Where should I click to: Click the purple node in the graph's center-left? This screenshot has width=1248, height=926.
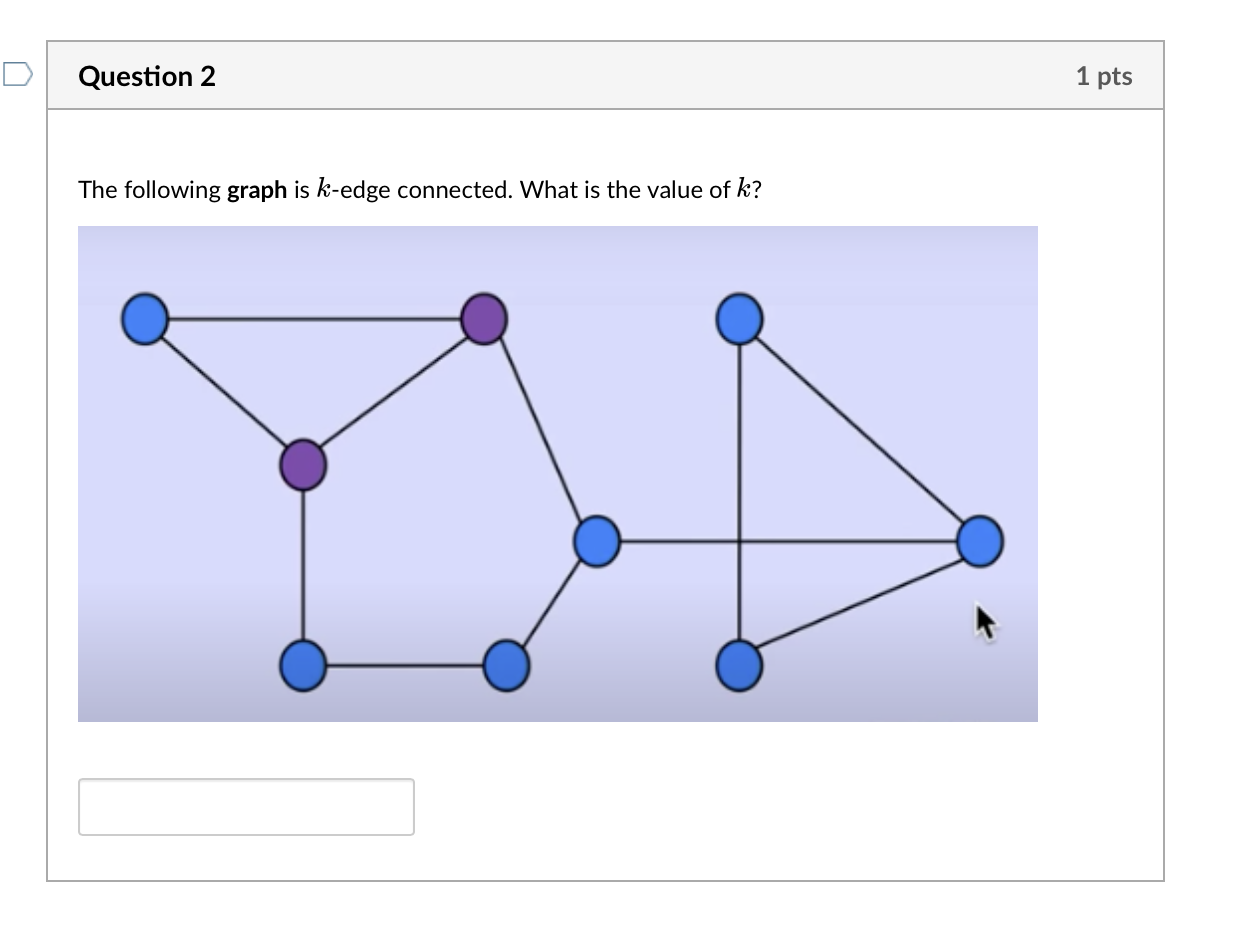click(x=301, y=464)
